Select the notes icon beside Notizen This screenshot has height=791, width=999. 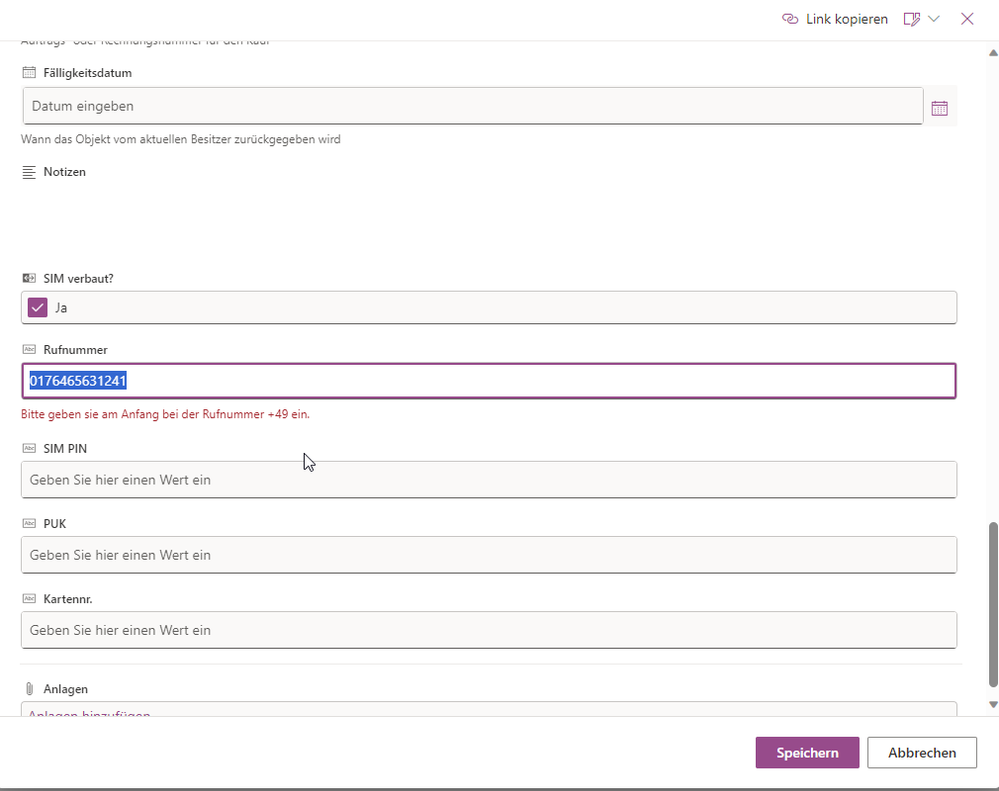(27, 171)
